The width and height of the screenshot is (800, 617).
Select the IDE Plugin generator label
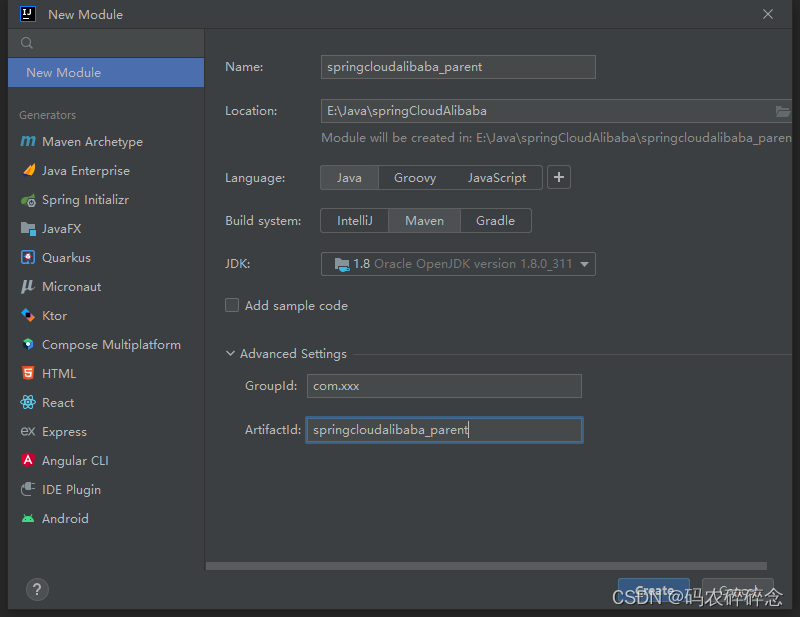tap(71, 489)
